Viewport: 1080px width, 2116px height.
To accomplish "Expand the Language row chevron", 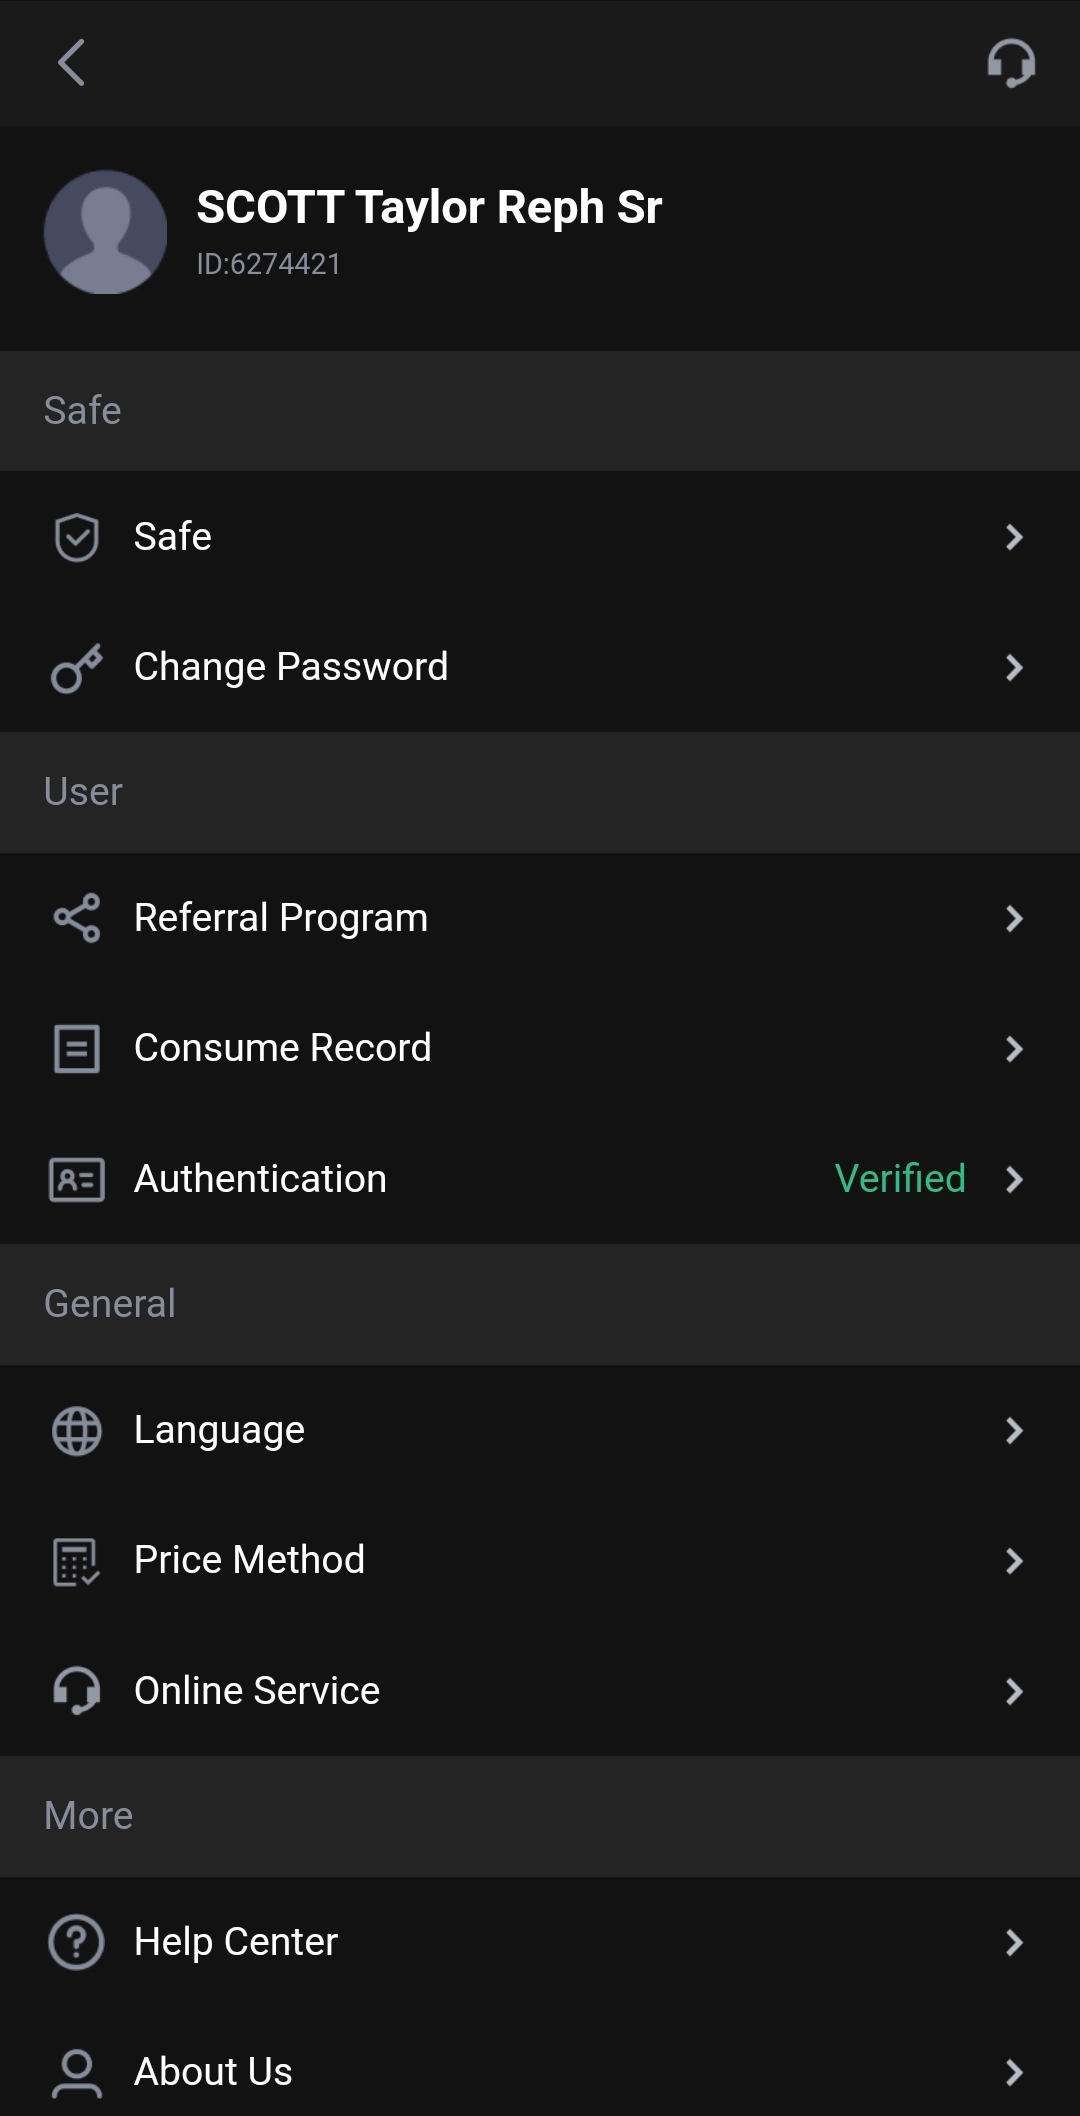I will [1014, 1431].
